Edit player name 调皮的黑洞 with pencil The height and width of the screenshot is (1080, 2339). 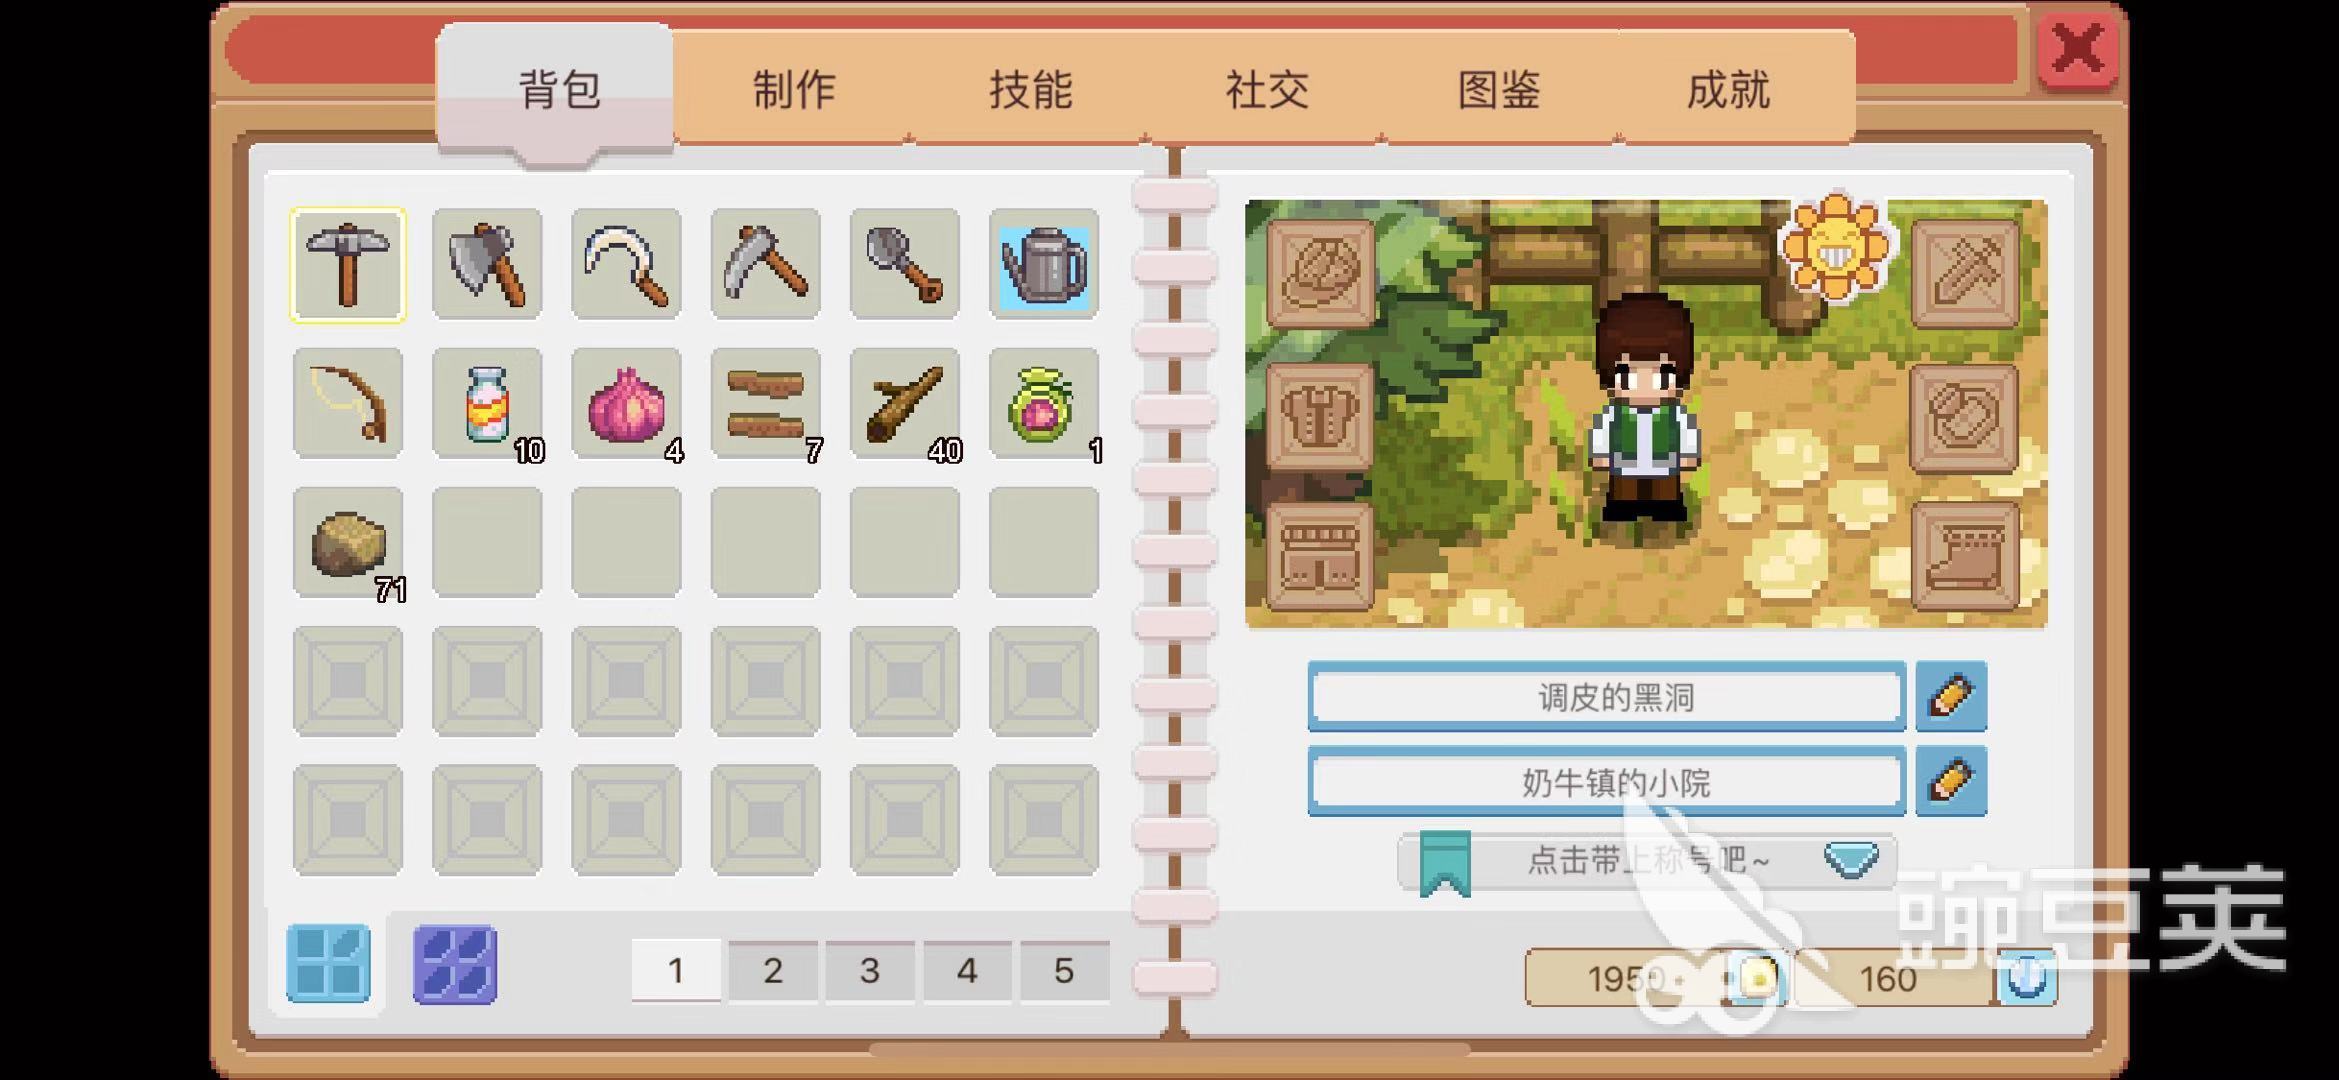(1951, 696)
